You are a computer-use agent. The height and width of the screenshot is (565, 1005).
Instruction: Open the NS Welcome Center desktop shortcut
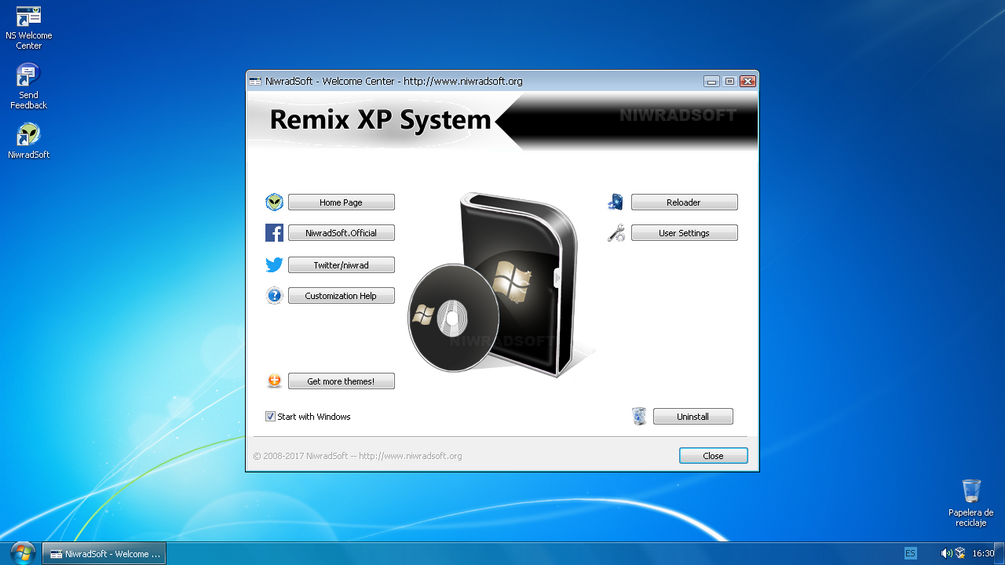28,28
